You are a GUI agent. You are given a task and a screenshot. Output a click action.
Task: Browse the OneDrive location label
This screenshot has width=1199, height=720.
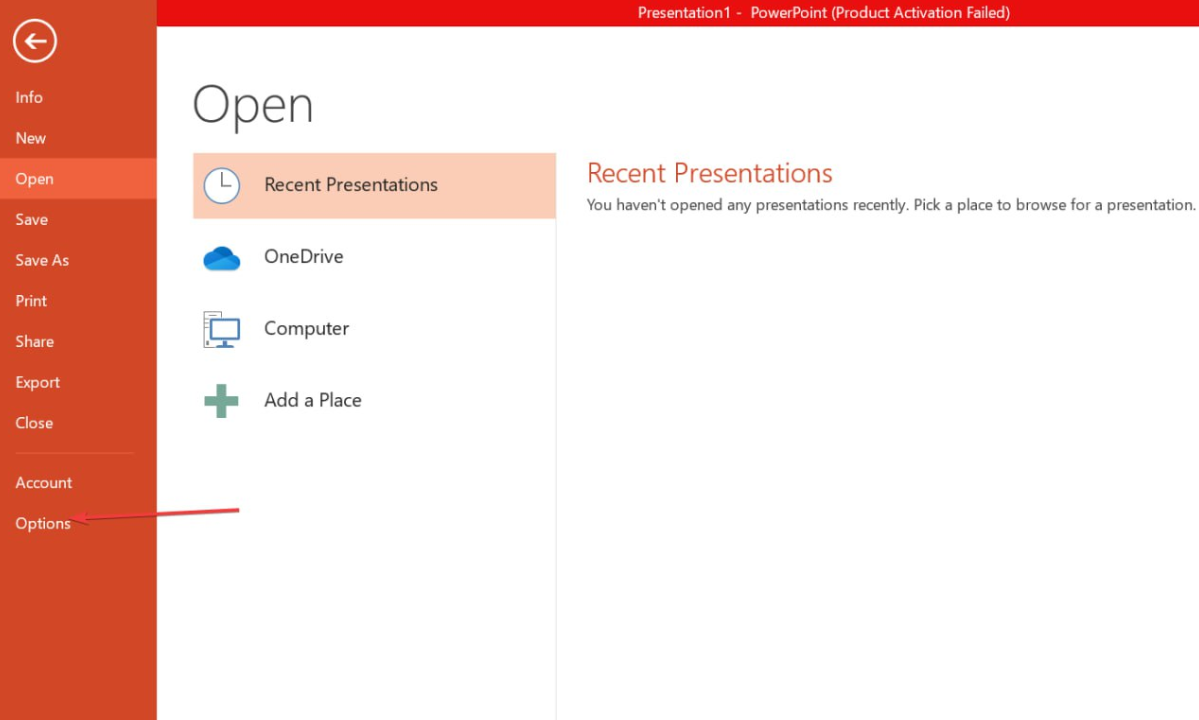click(304, 257)
